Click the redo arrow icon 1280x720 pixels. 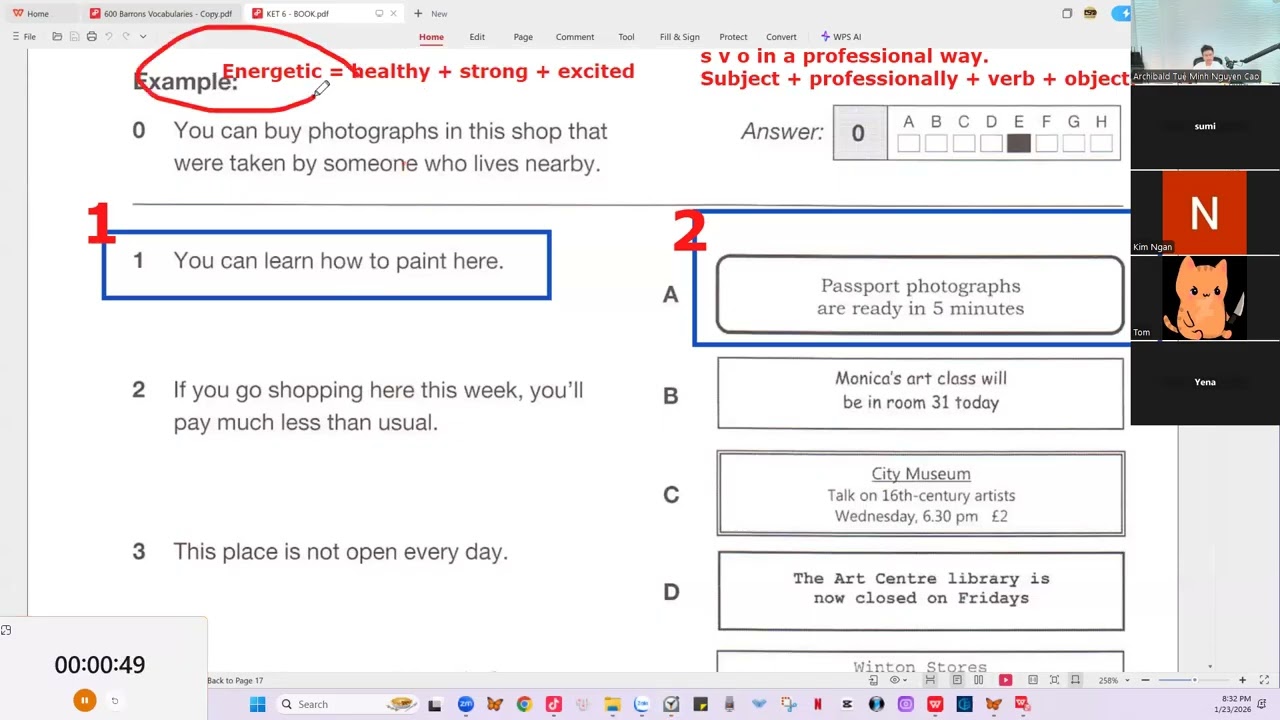pos(126,37)
